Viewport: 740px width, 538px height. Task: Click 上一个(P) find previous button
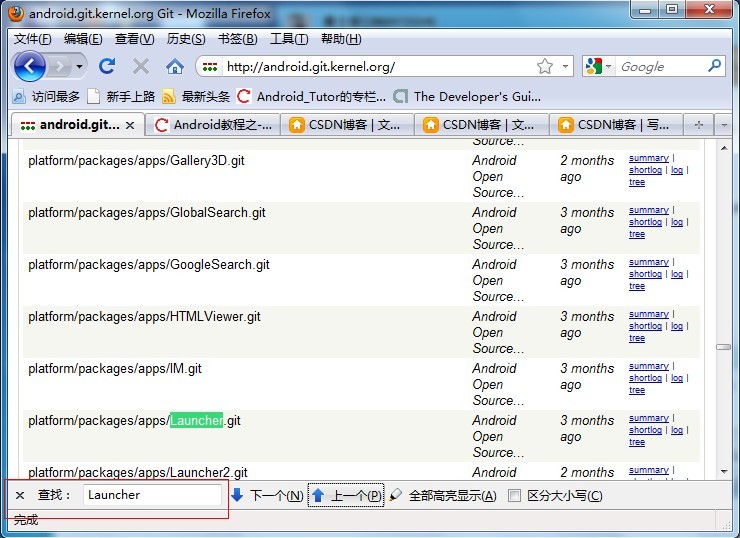346,496
